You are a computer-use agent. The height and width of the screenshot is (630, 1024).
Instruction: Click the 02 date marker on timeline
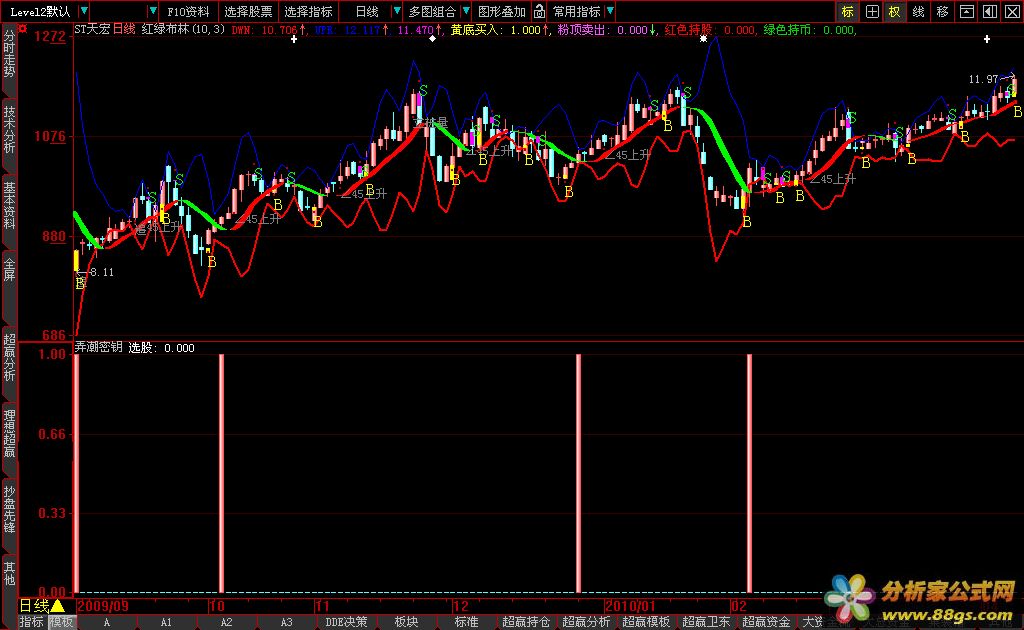[x=738, y=606]
